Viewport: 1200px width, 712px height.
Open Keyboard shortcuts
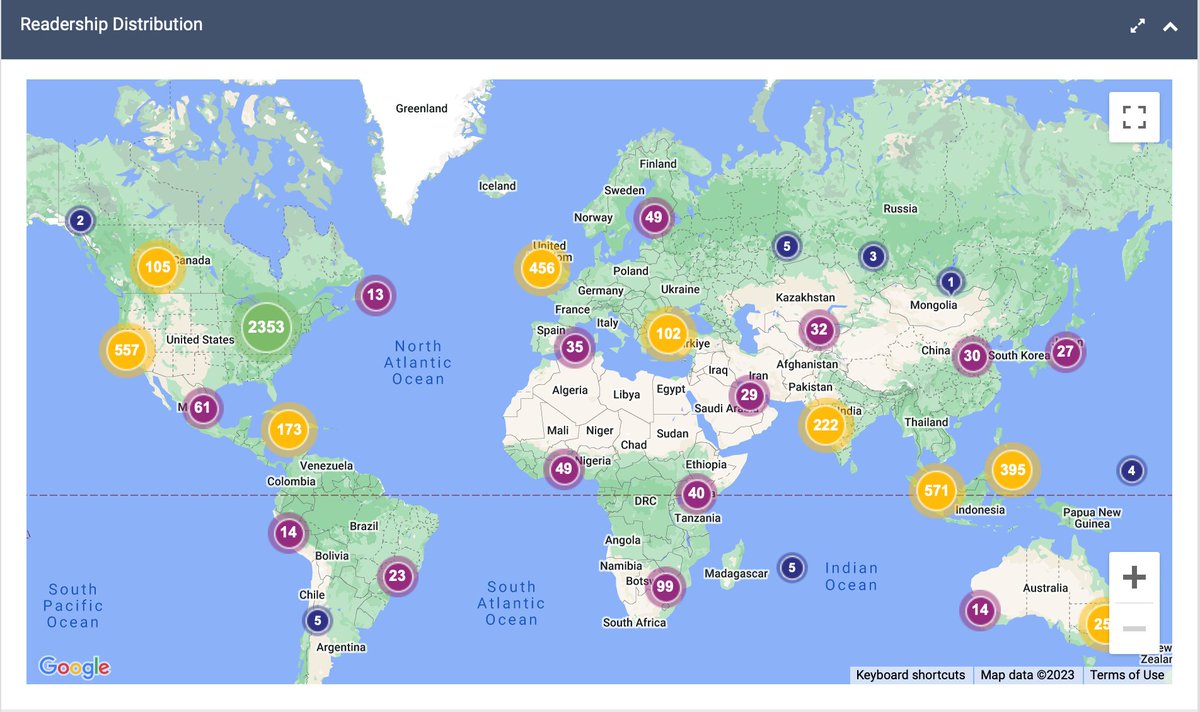(x=910, y=675)
